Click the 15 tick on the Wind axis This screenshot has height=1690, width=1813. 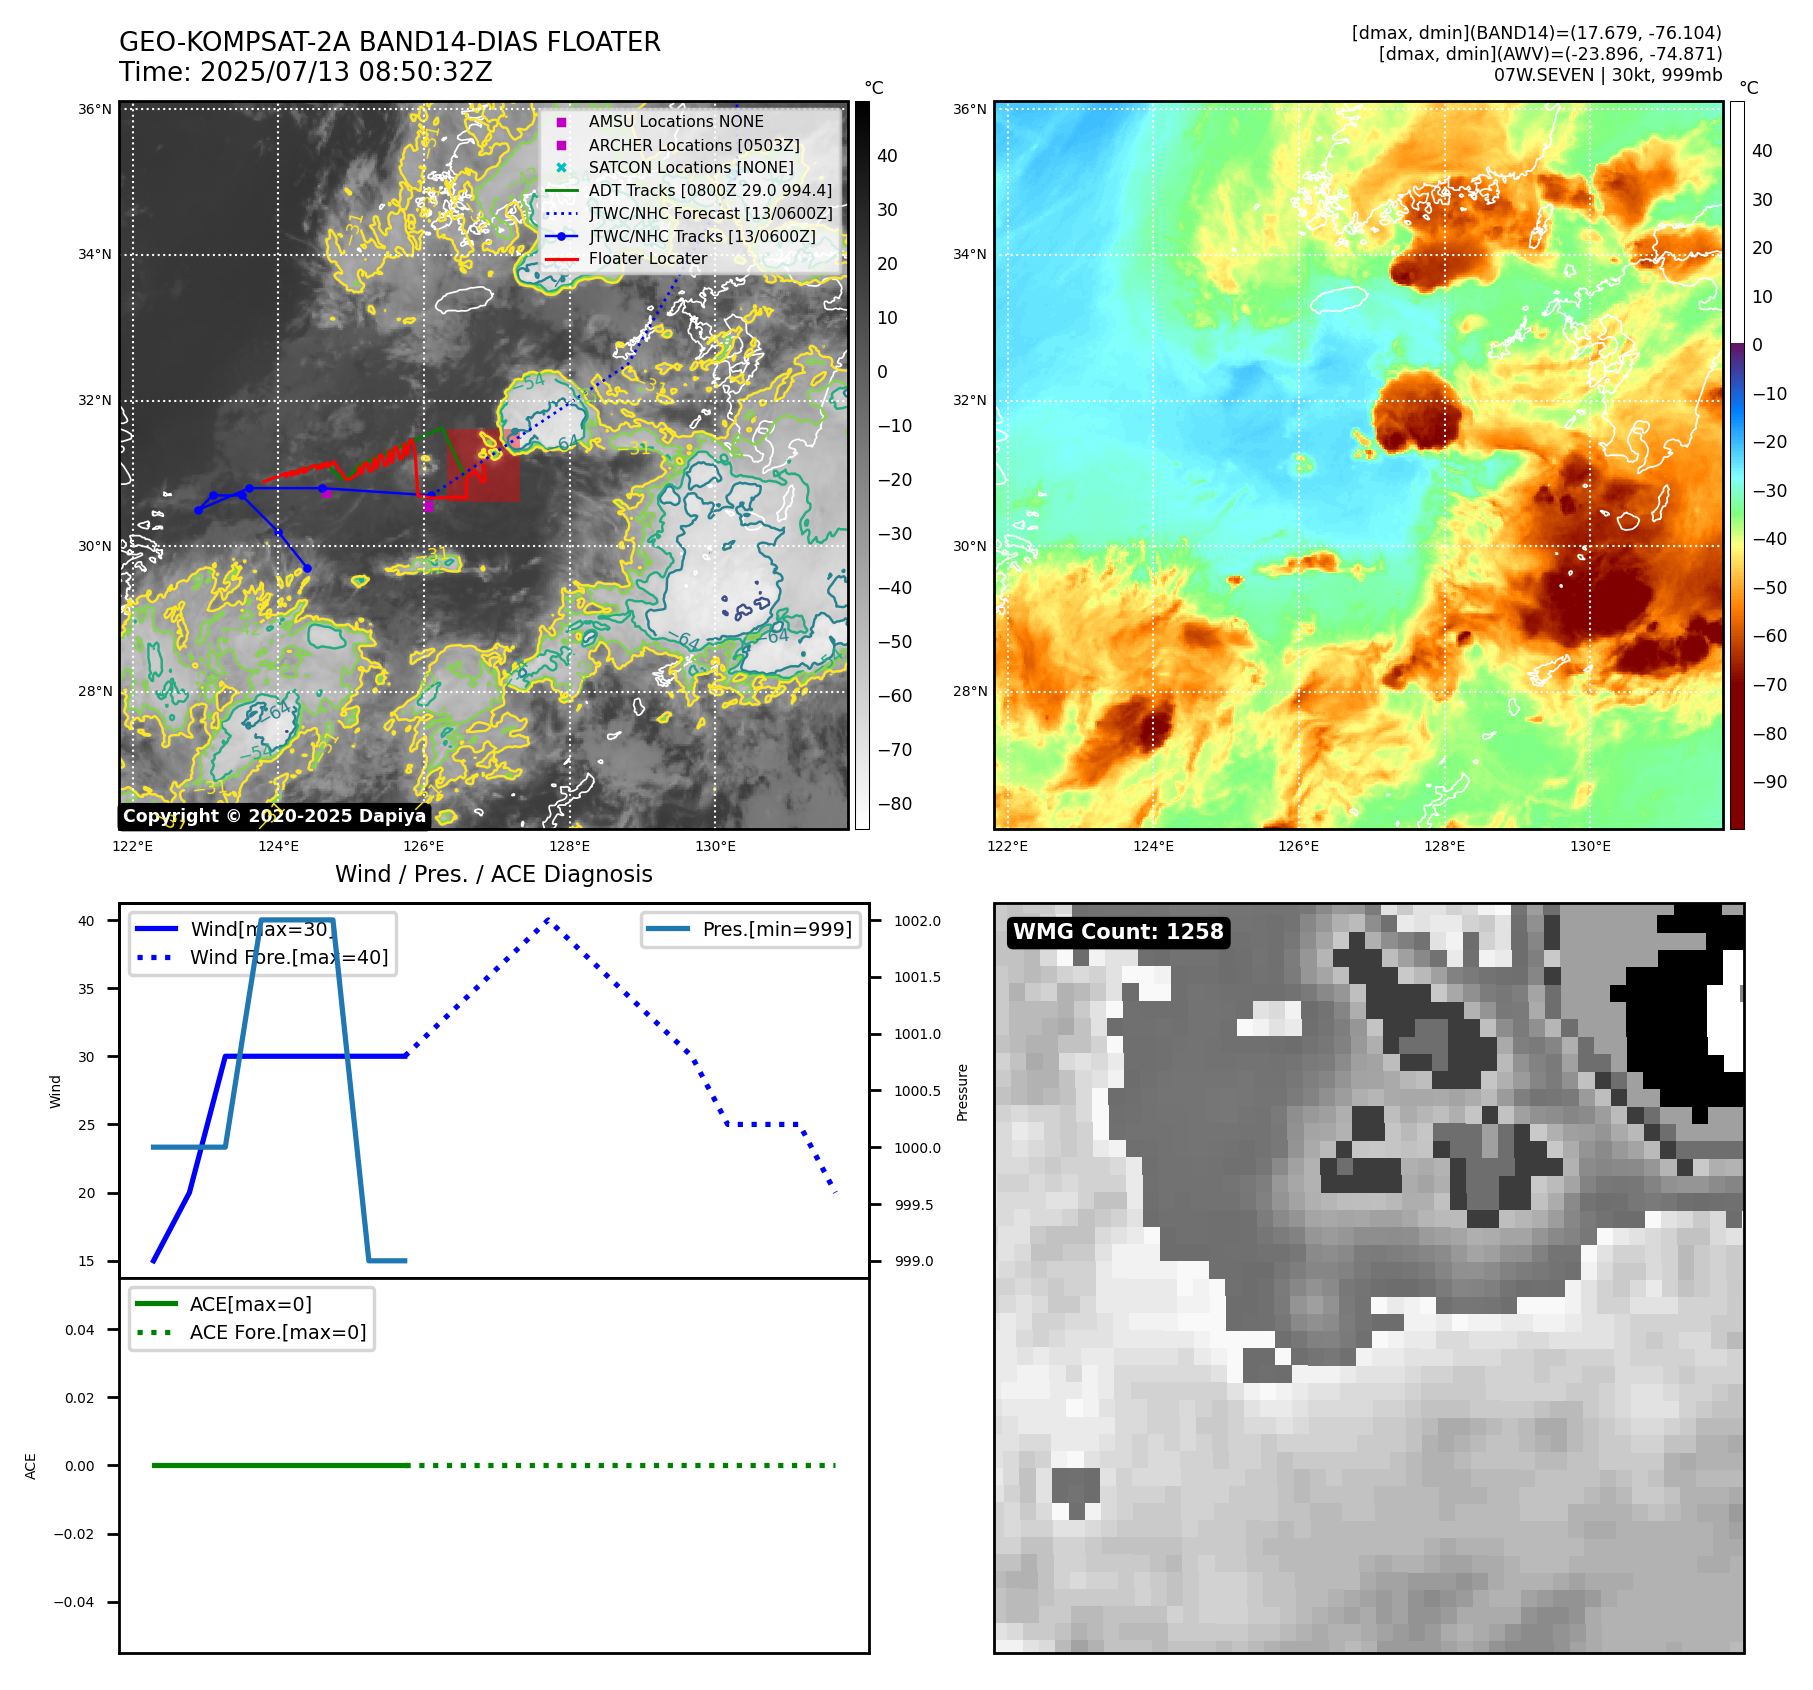click(x=87, y=1261)
